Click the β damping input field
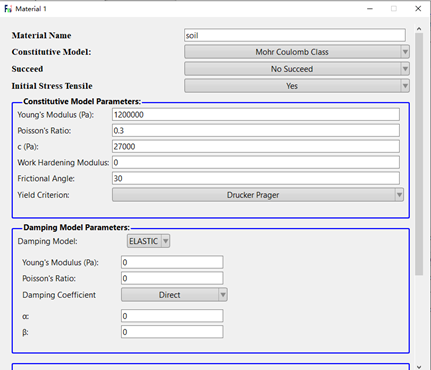Screen dimensions: 431x370 [172, 332]
